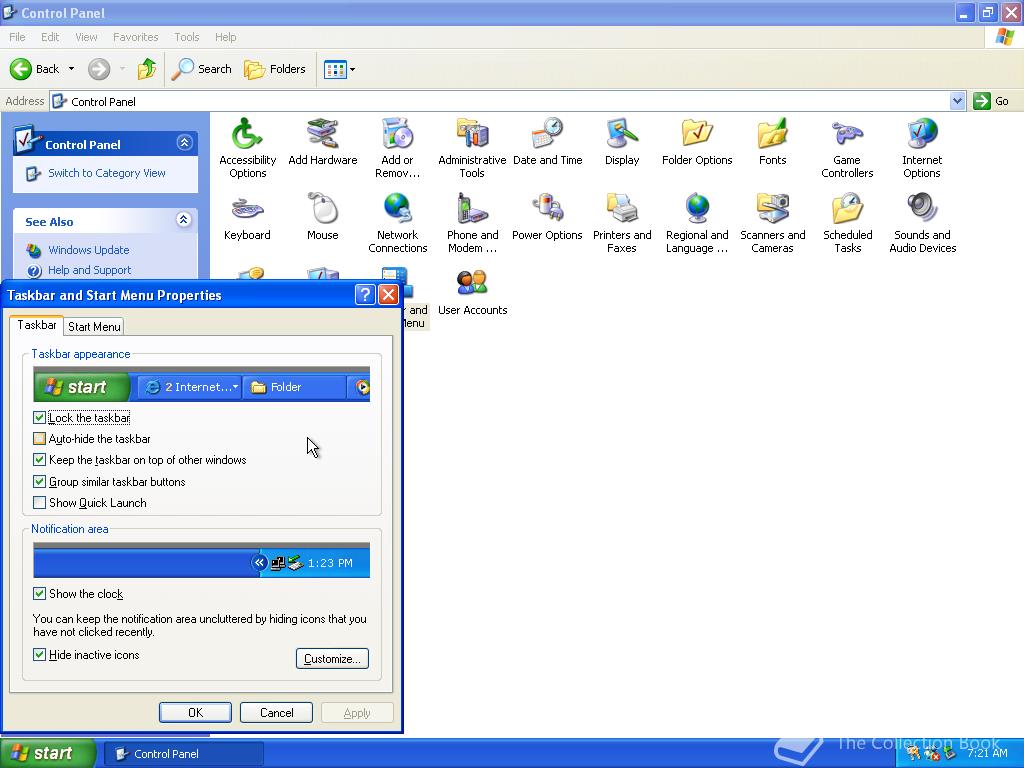The height and width of the screenshot is (768, 1024).
Task: Uncheck Hide inactive icons
Action: tap(39, 655)
